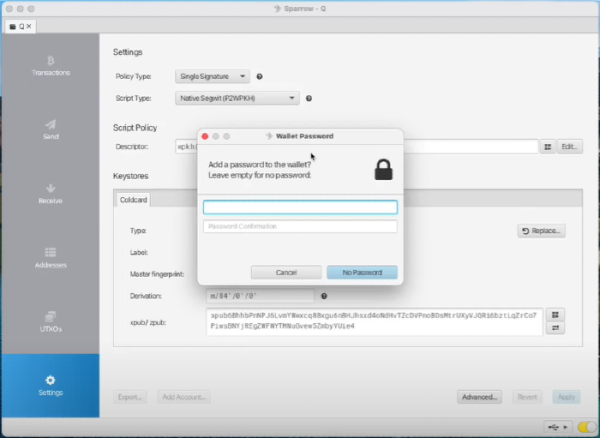Screen dimensions: 600x438
Task: Expand the Script Type Native Segwit dropdown
Action: [x=237, y=98]
